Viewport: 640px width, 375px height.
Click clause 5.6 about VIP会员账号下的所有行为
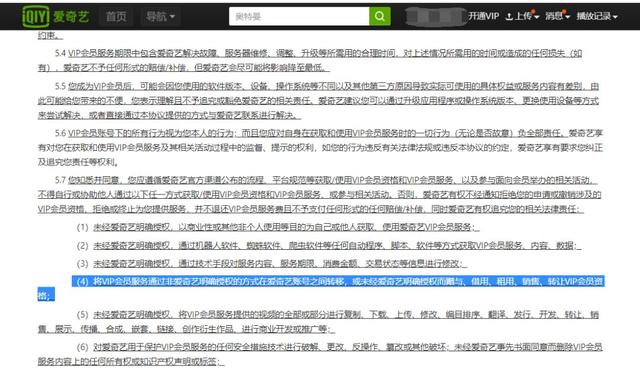320,147
